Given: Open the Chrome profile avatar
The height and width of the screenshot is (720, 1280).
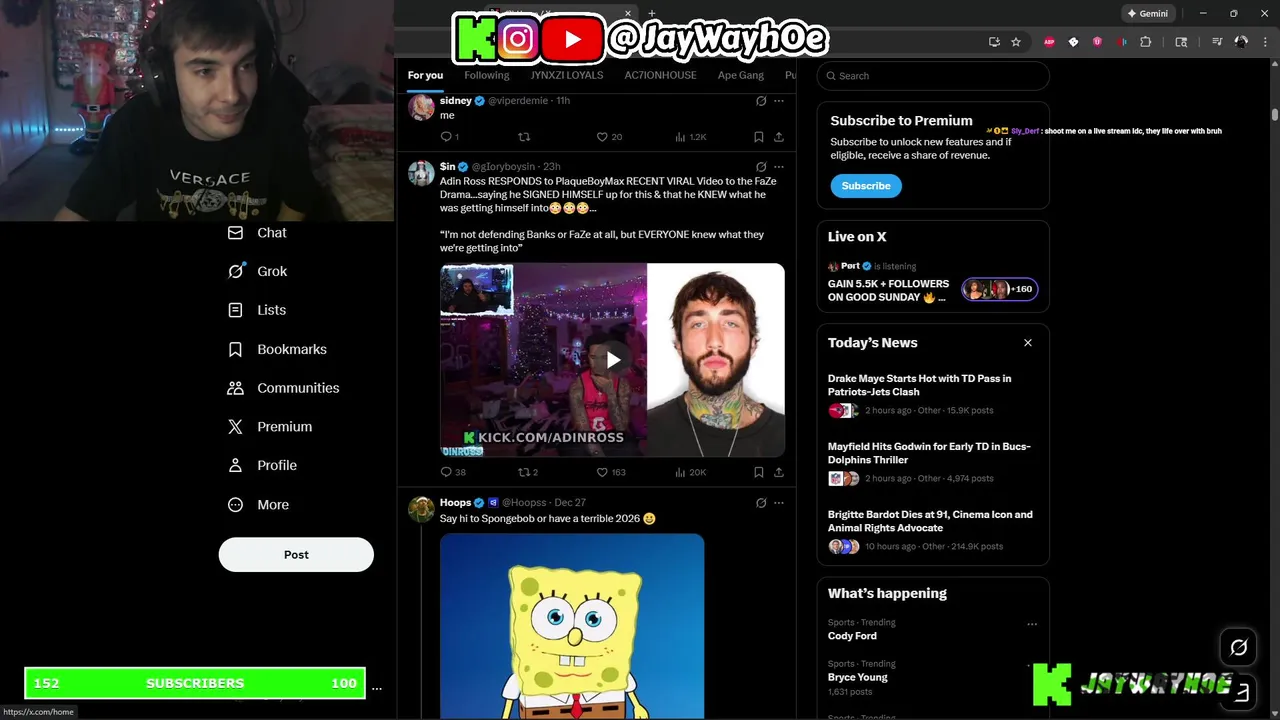Looking at the screenshot, I should (x=1241, y=42).
